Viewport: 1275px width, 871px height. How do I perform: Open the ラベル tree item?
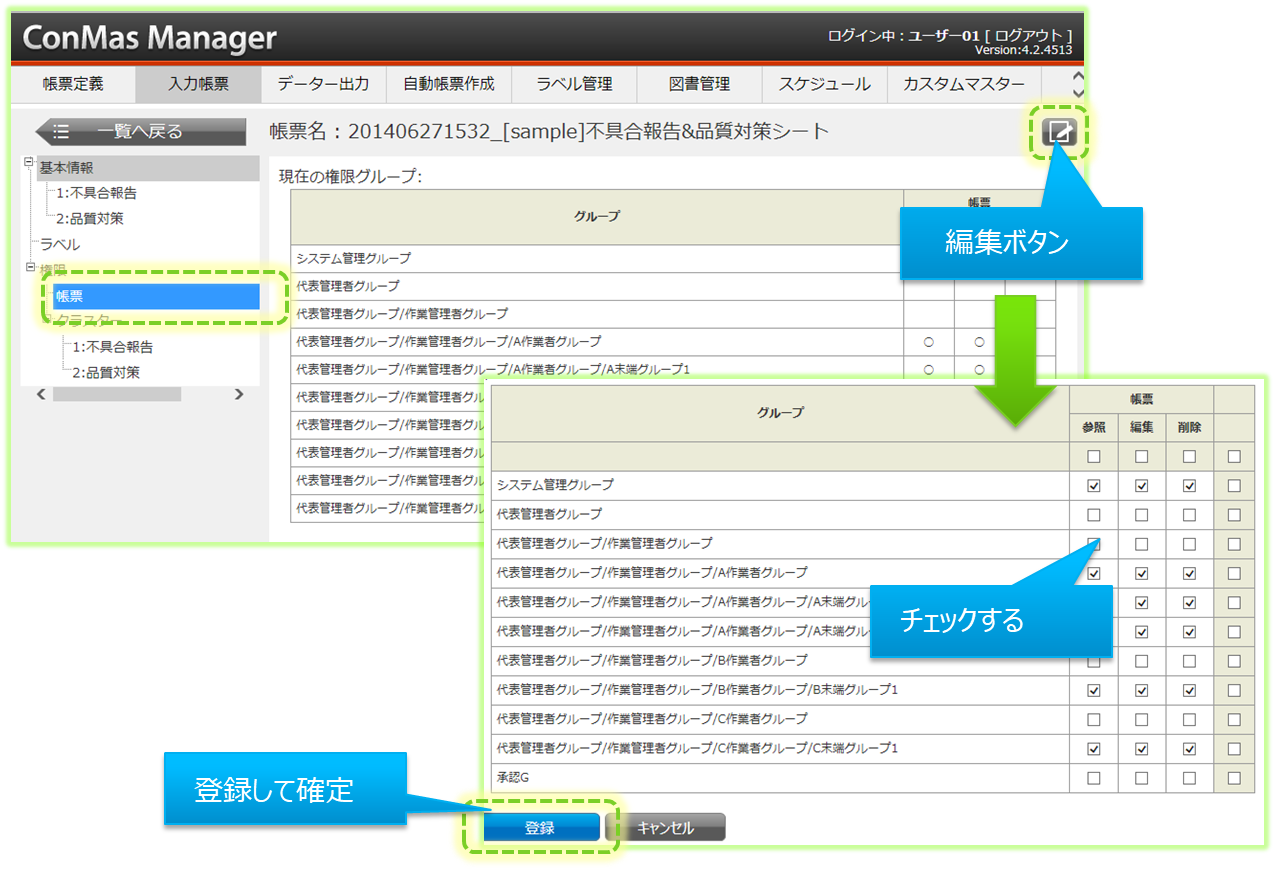click(x=60, y=244)
